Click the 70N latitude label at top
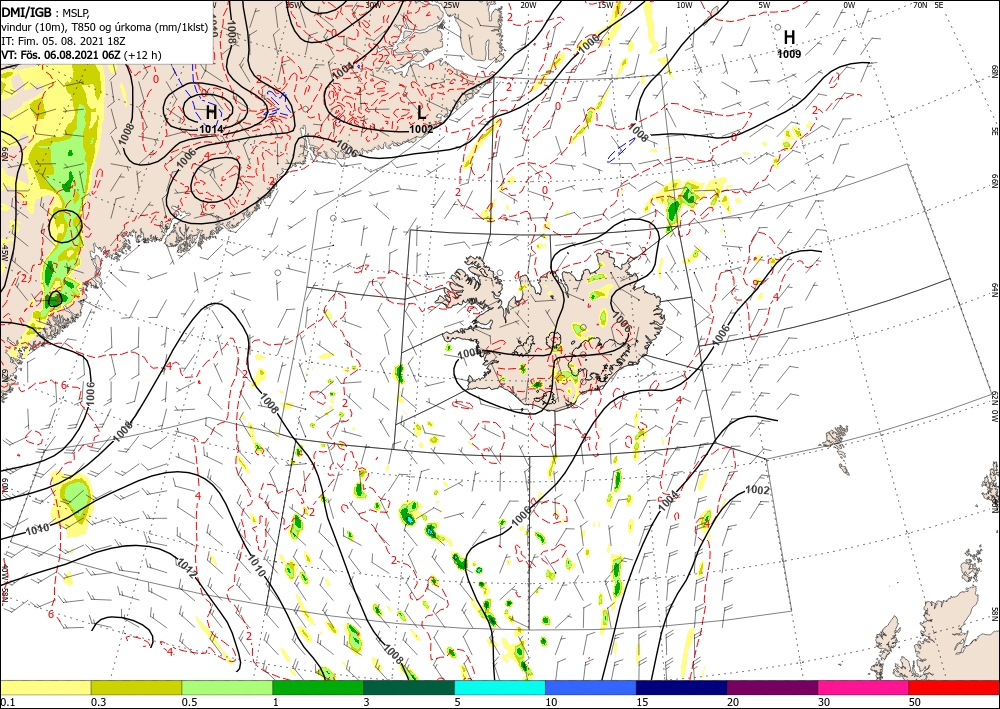 point(920,4)
